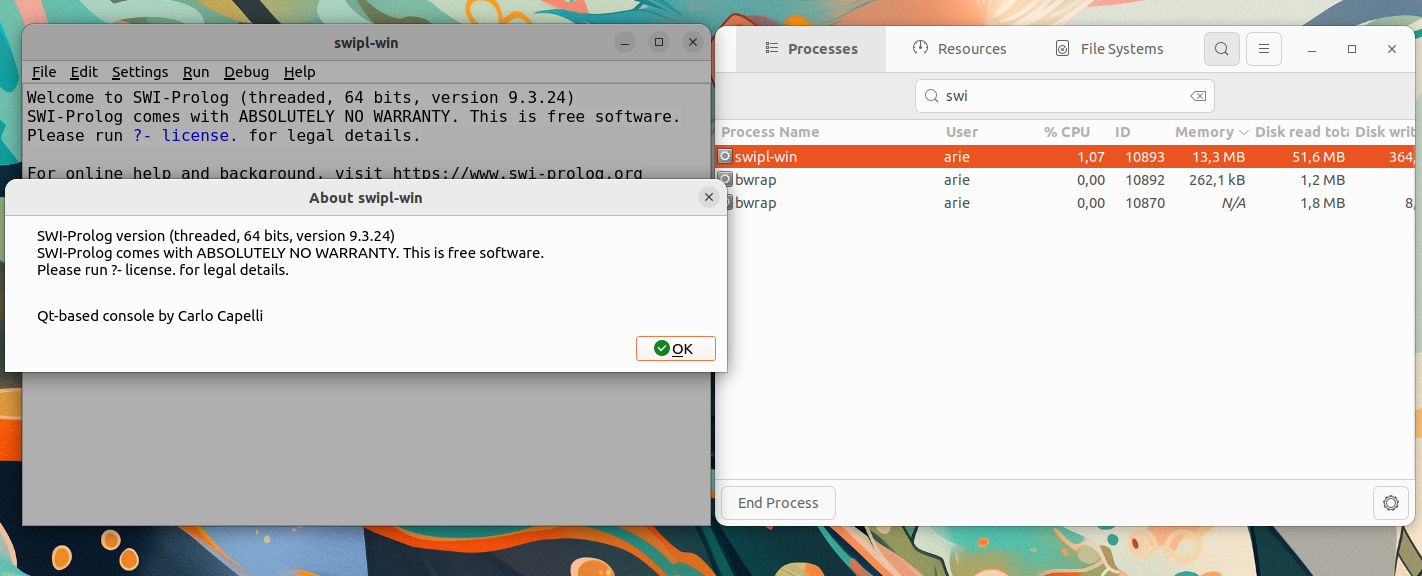Click the N/A memory cell

click(x=1233, y=203)
